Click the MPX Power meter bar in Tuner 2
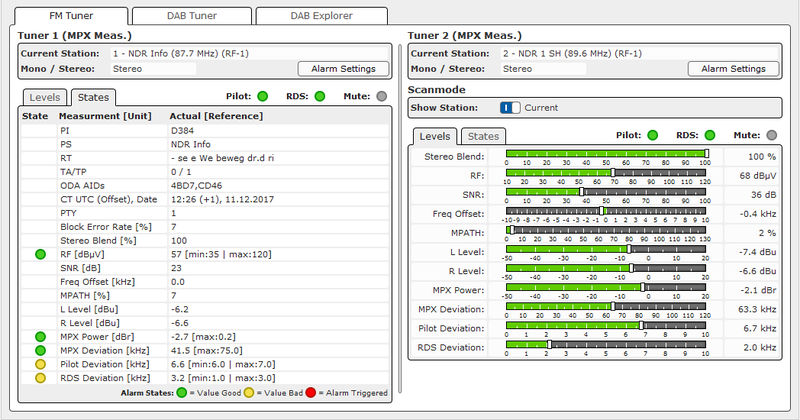Image resolution: width=800 pixels, height=420 pixels. (606, 287)
